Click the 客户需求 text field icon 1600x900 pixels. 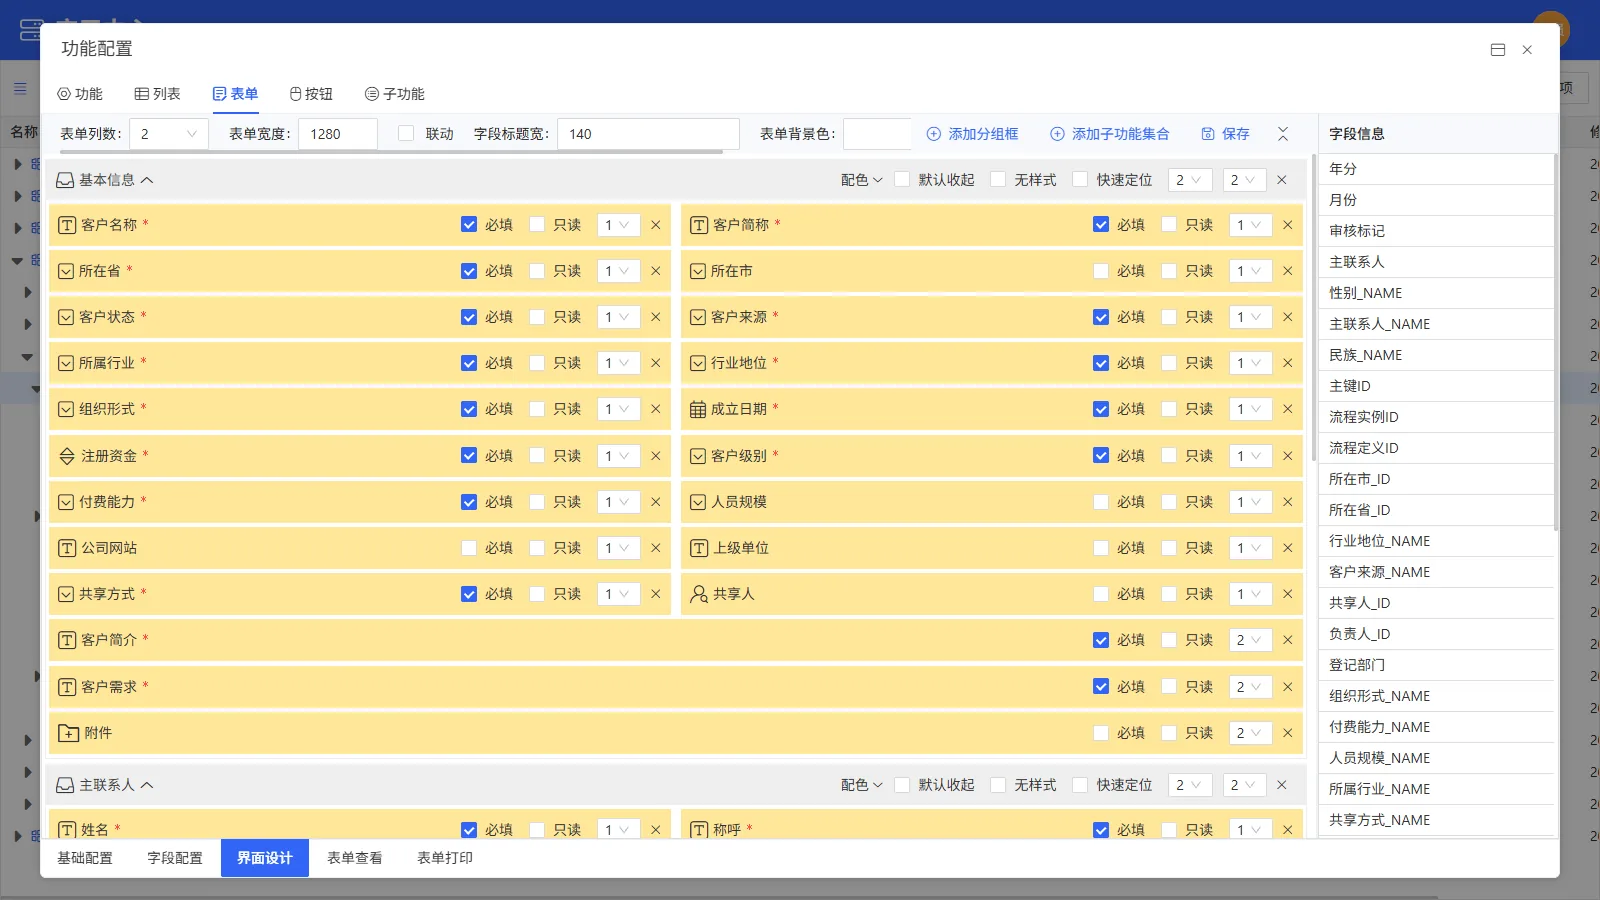coord(67,687)
